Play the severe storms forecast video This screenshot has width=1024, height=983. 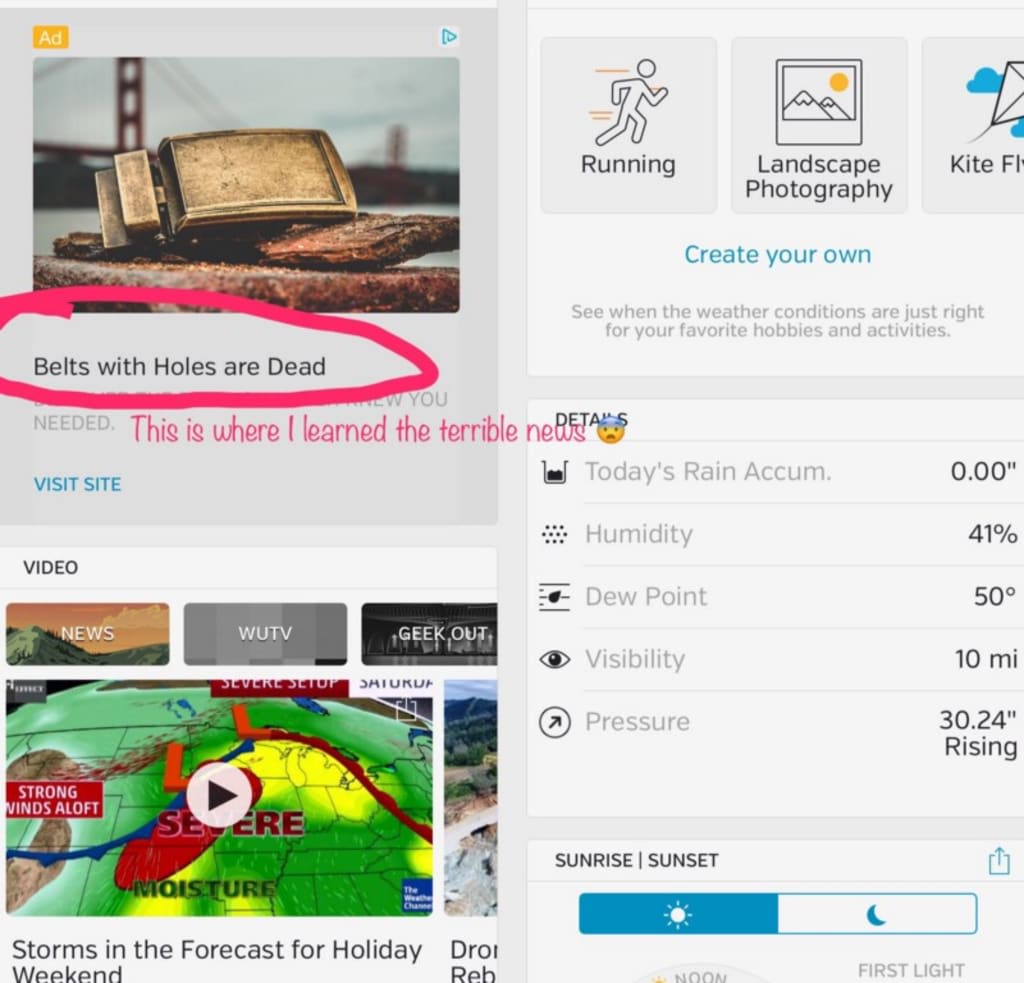pyautogui.click(x=219, y=796)
